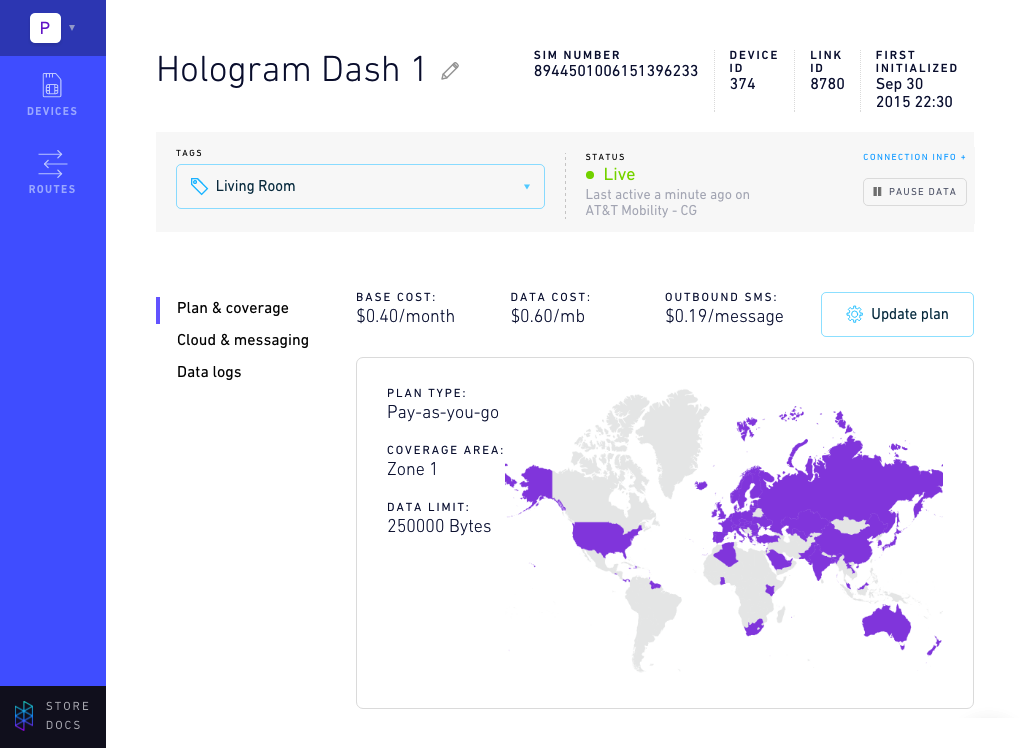Select the Plan & coverage tab
The image size is (1023, 748).
(x=232, y=308)
